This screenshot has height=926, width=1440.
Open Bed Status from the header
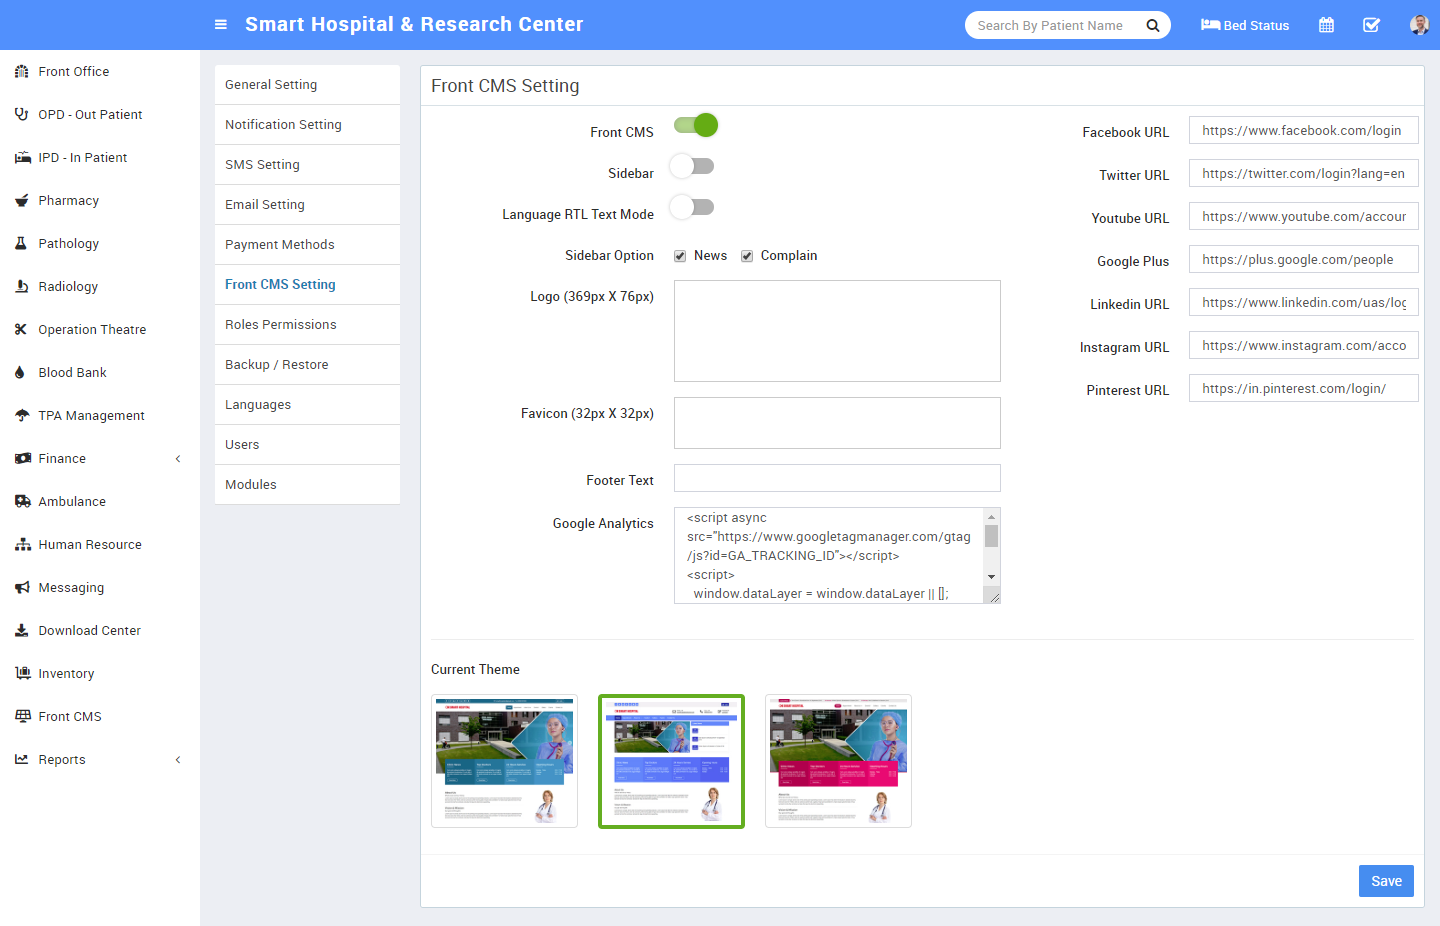[x=1245, y=25]
